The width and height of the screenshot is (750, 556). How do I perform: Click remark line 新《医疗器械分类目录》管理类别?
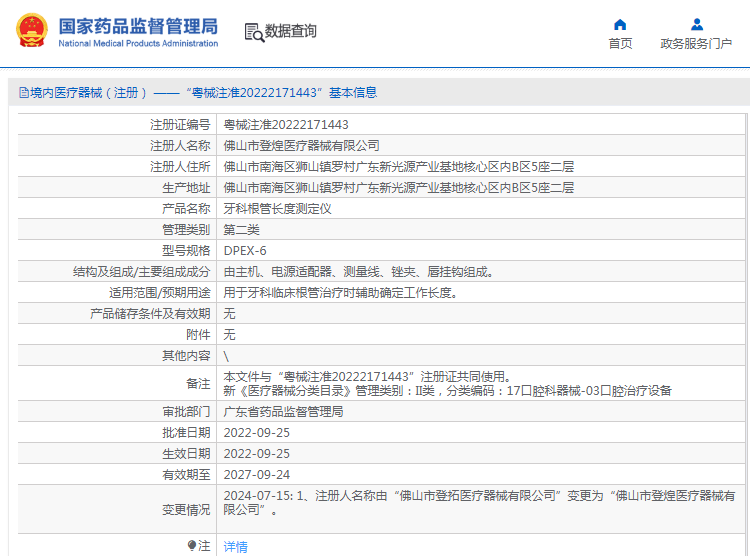coord(447,391)
